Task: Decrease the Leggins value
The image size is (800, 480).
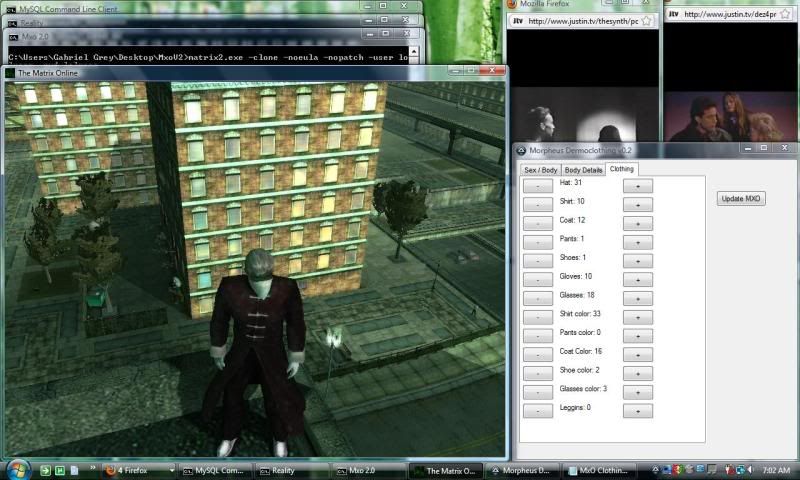Action: pos(538,411)
